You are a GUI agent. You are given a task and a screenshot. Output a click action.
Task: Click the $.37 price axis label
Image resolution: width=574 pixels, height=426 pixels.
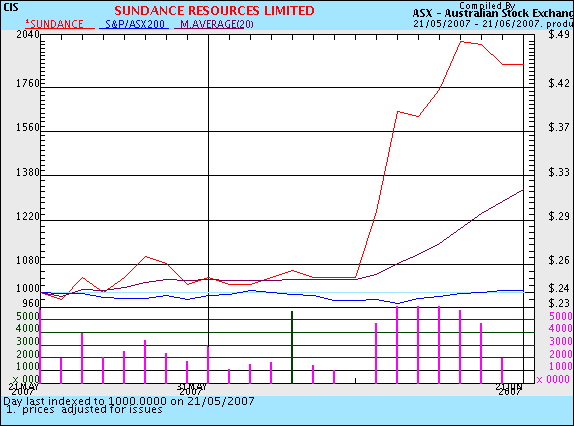559,127
